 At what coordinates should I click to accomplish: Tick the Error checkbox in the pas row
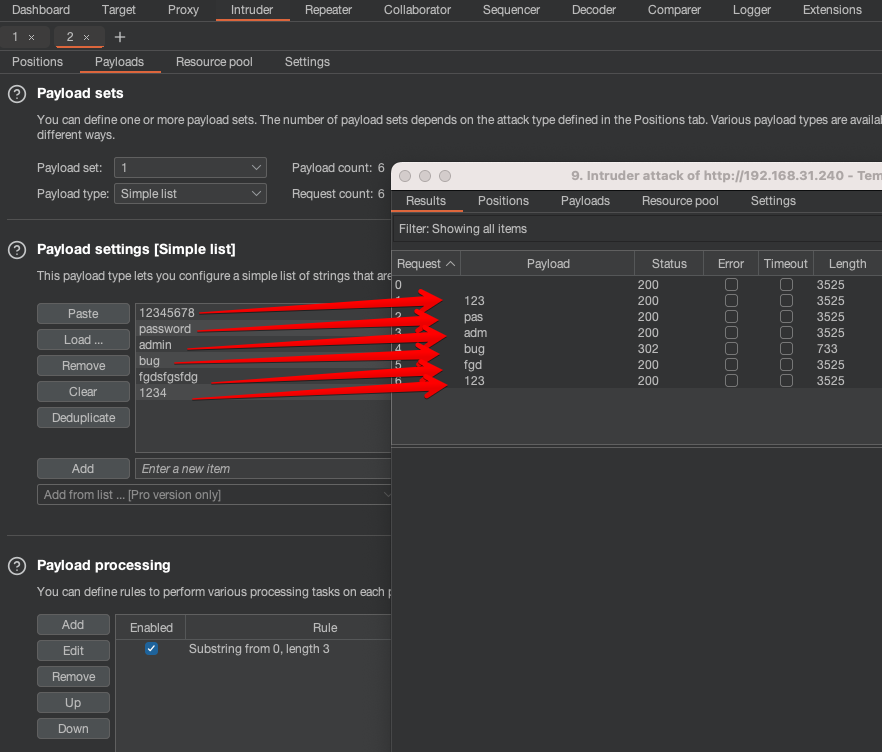coord(731,317)
